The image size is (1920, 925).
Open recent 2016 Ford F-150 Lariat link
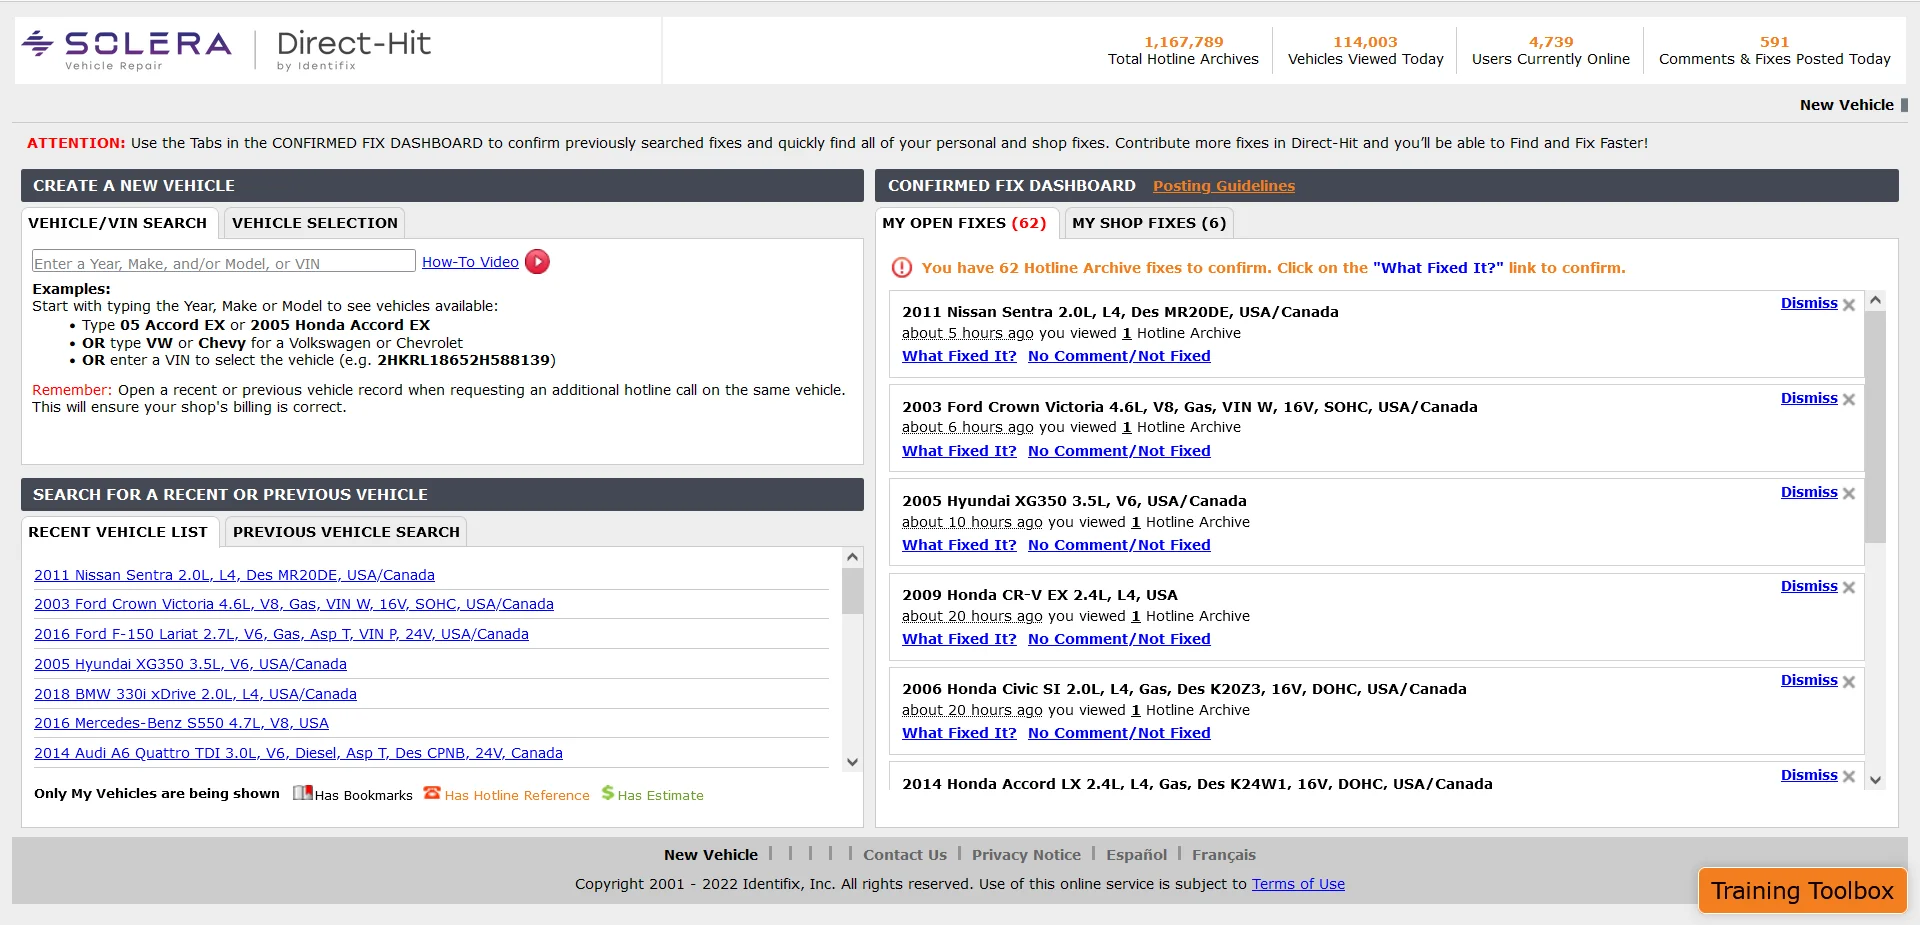281,634
